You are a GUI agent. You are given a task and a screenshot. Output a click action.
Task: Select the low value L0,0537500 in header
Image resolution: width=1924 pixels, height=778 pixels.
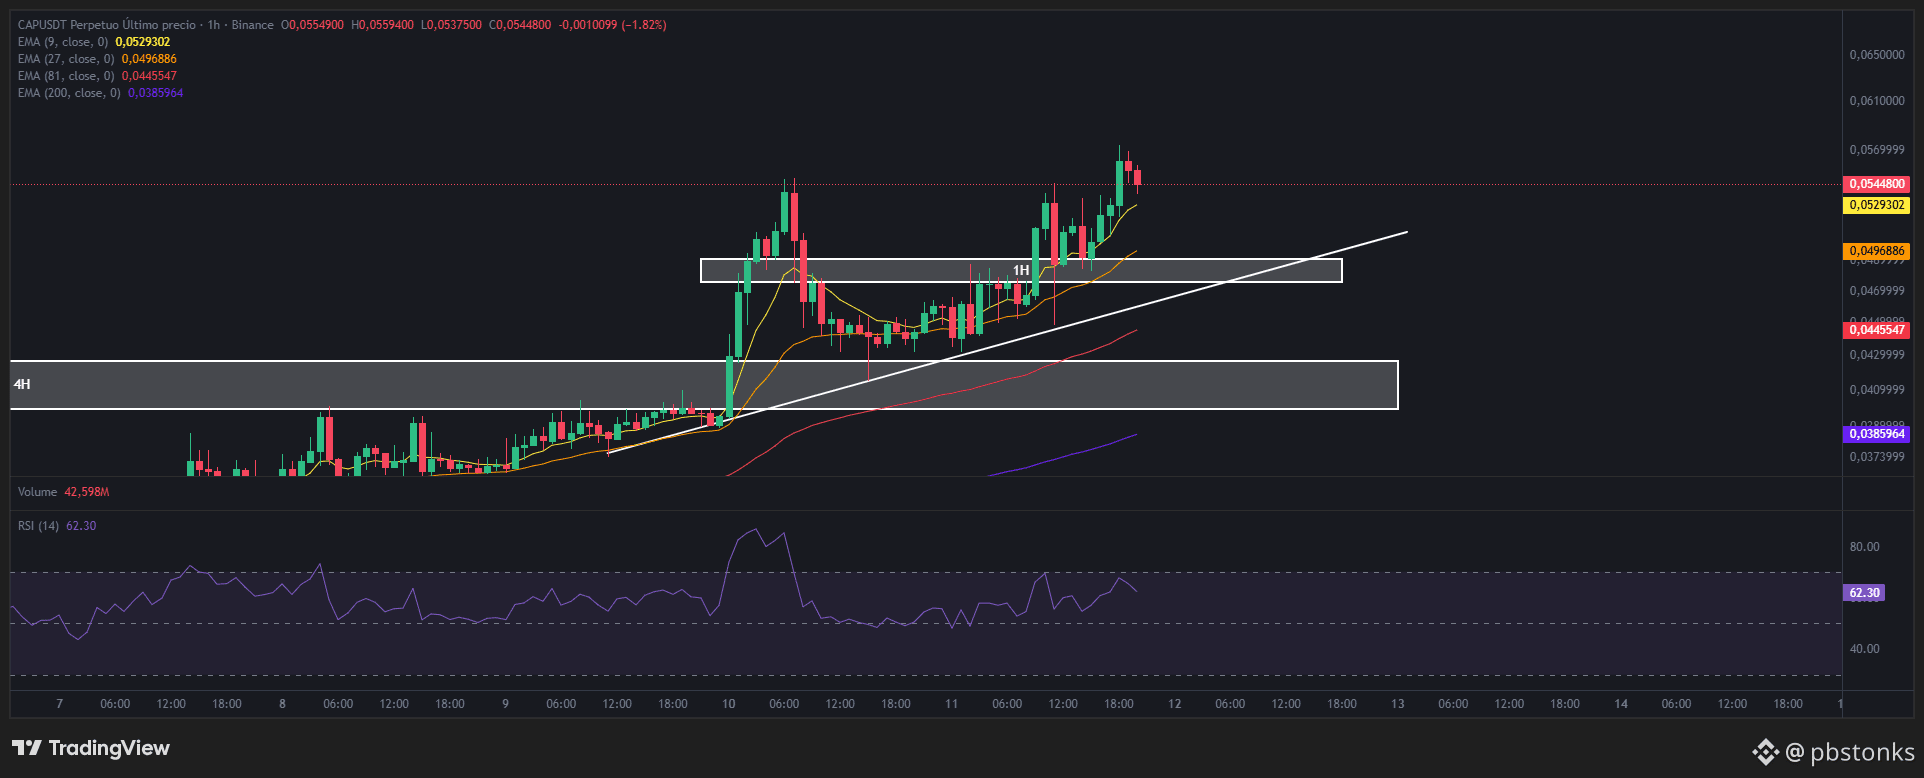coord(451,25)
